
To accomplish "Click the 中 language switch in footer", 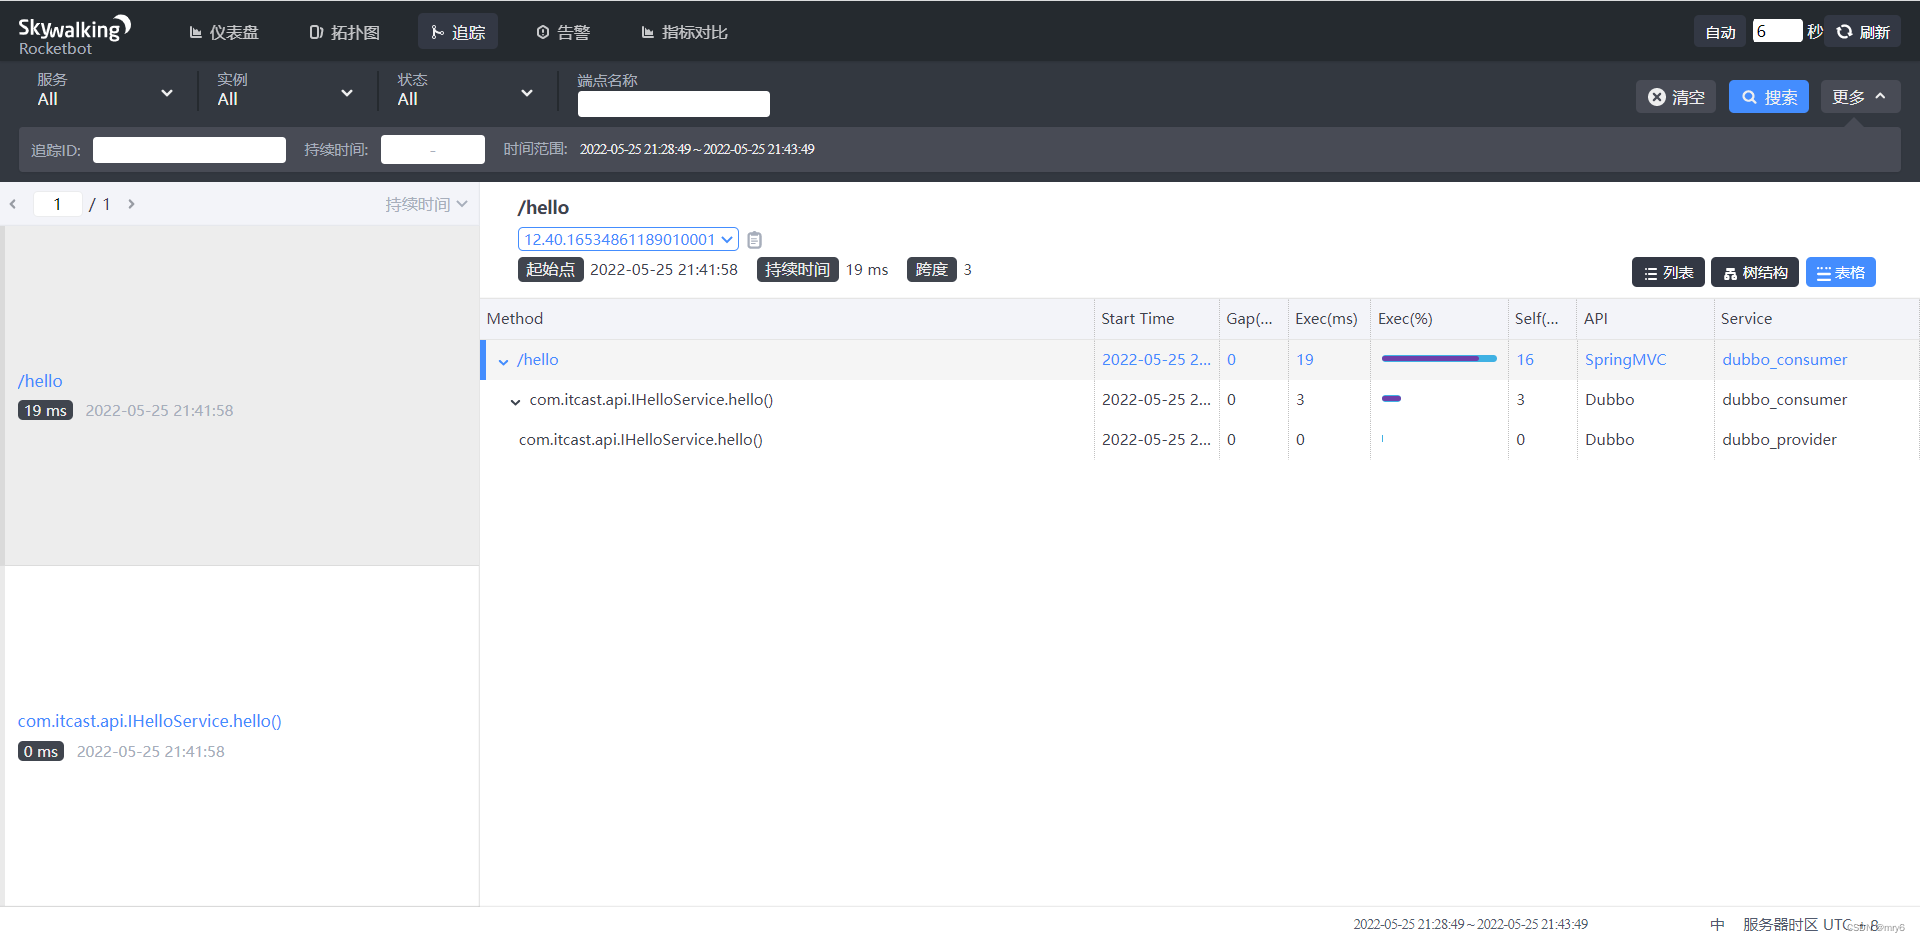I will pos(1717,924).
